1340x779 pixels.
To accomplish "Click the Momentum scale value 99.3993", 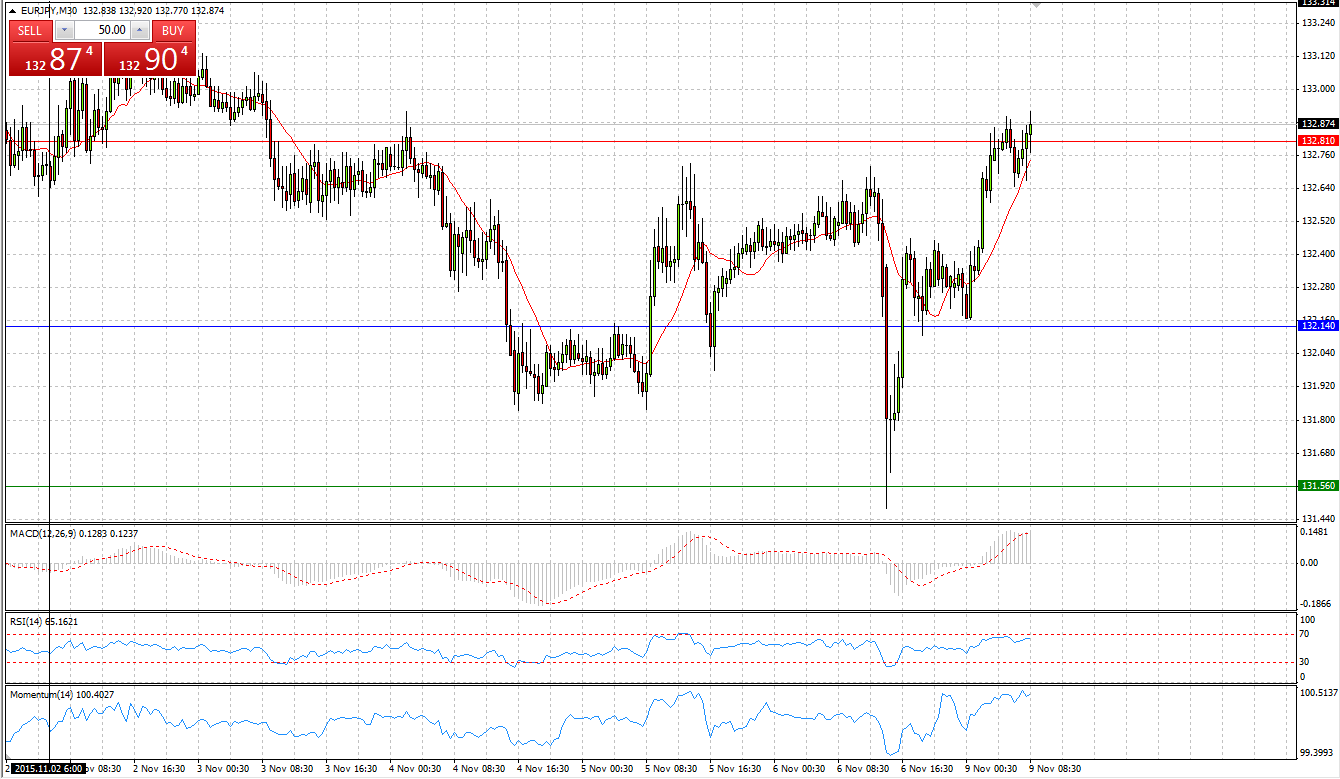I will 1318,754.
